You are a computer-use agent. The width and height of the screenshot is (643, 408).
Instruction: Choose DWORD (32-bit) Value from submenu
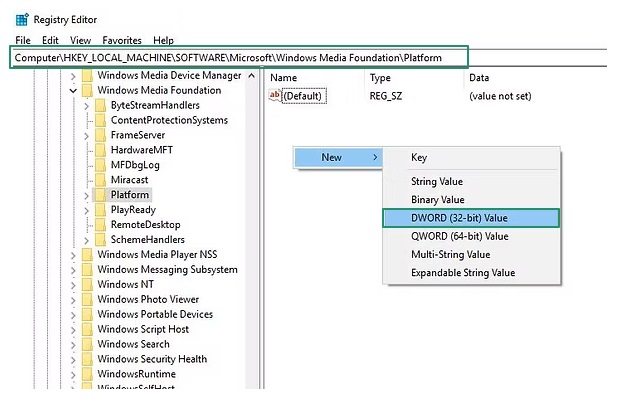[471, 218]
